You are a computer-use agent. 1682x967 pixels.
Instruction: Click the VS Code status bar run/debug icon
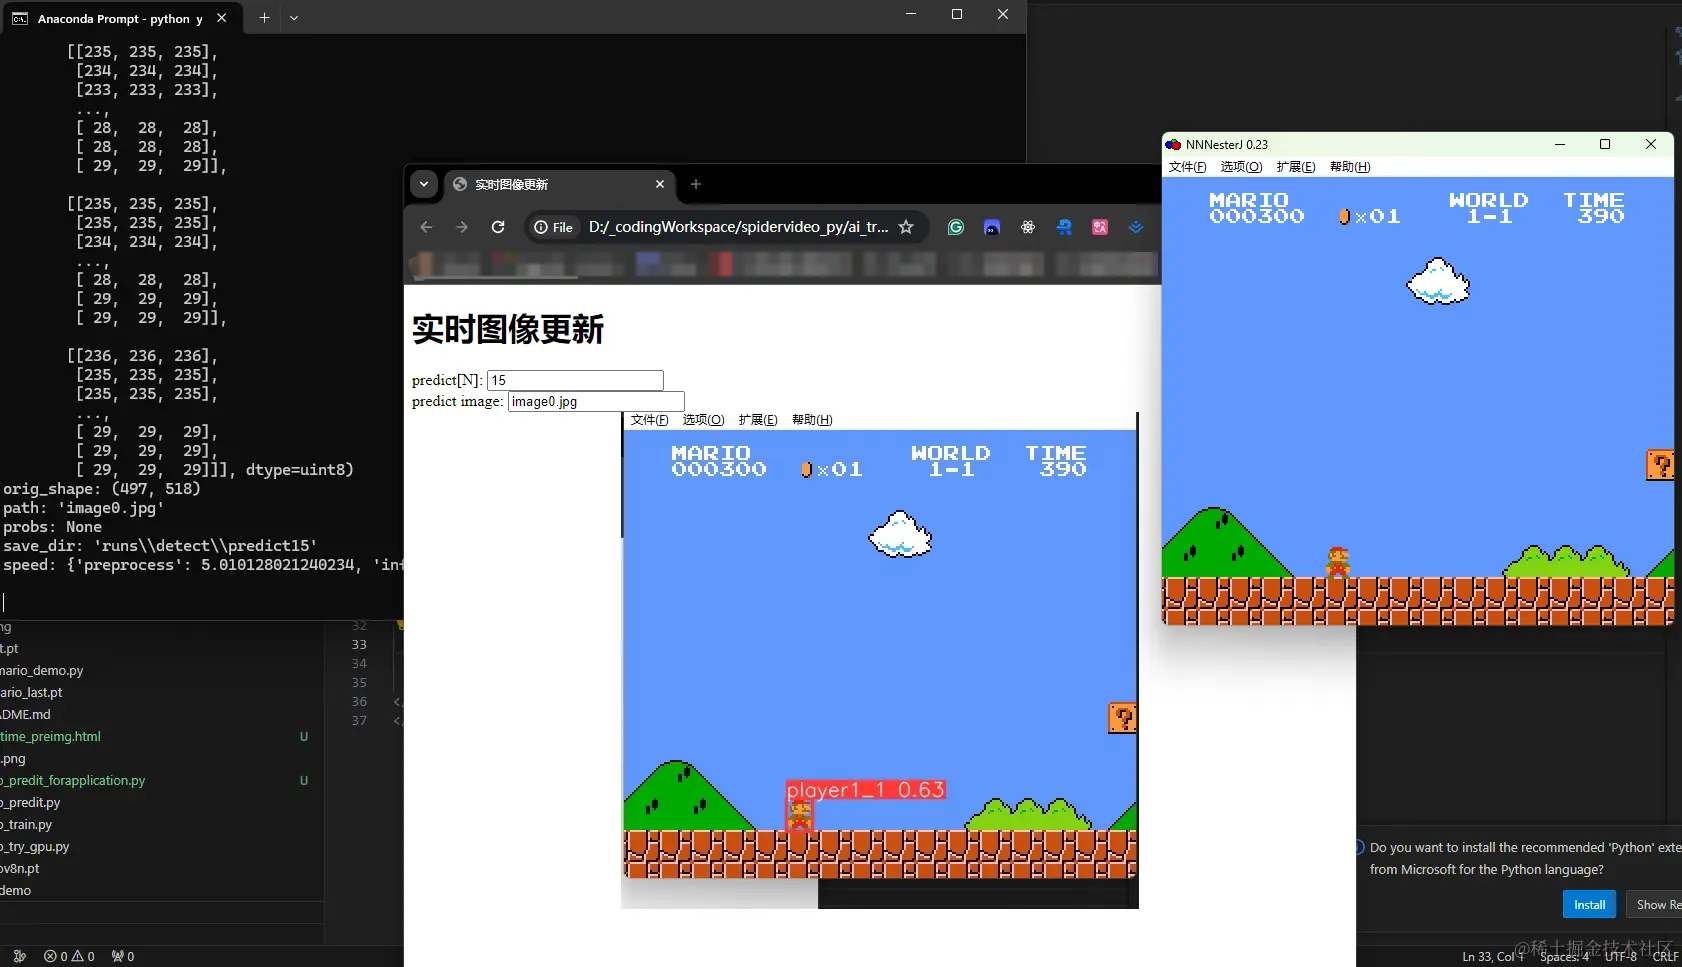click(19, 956)
